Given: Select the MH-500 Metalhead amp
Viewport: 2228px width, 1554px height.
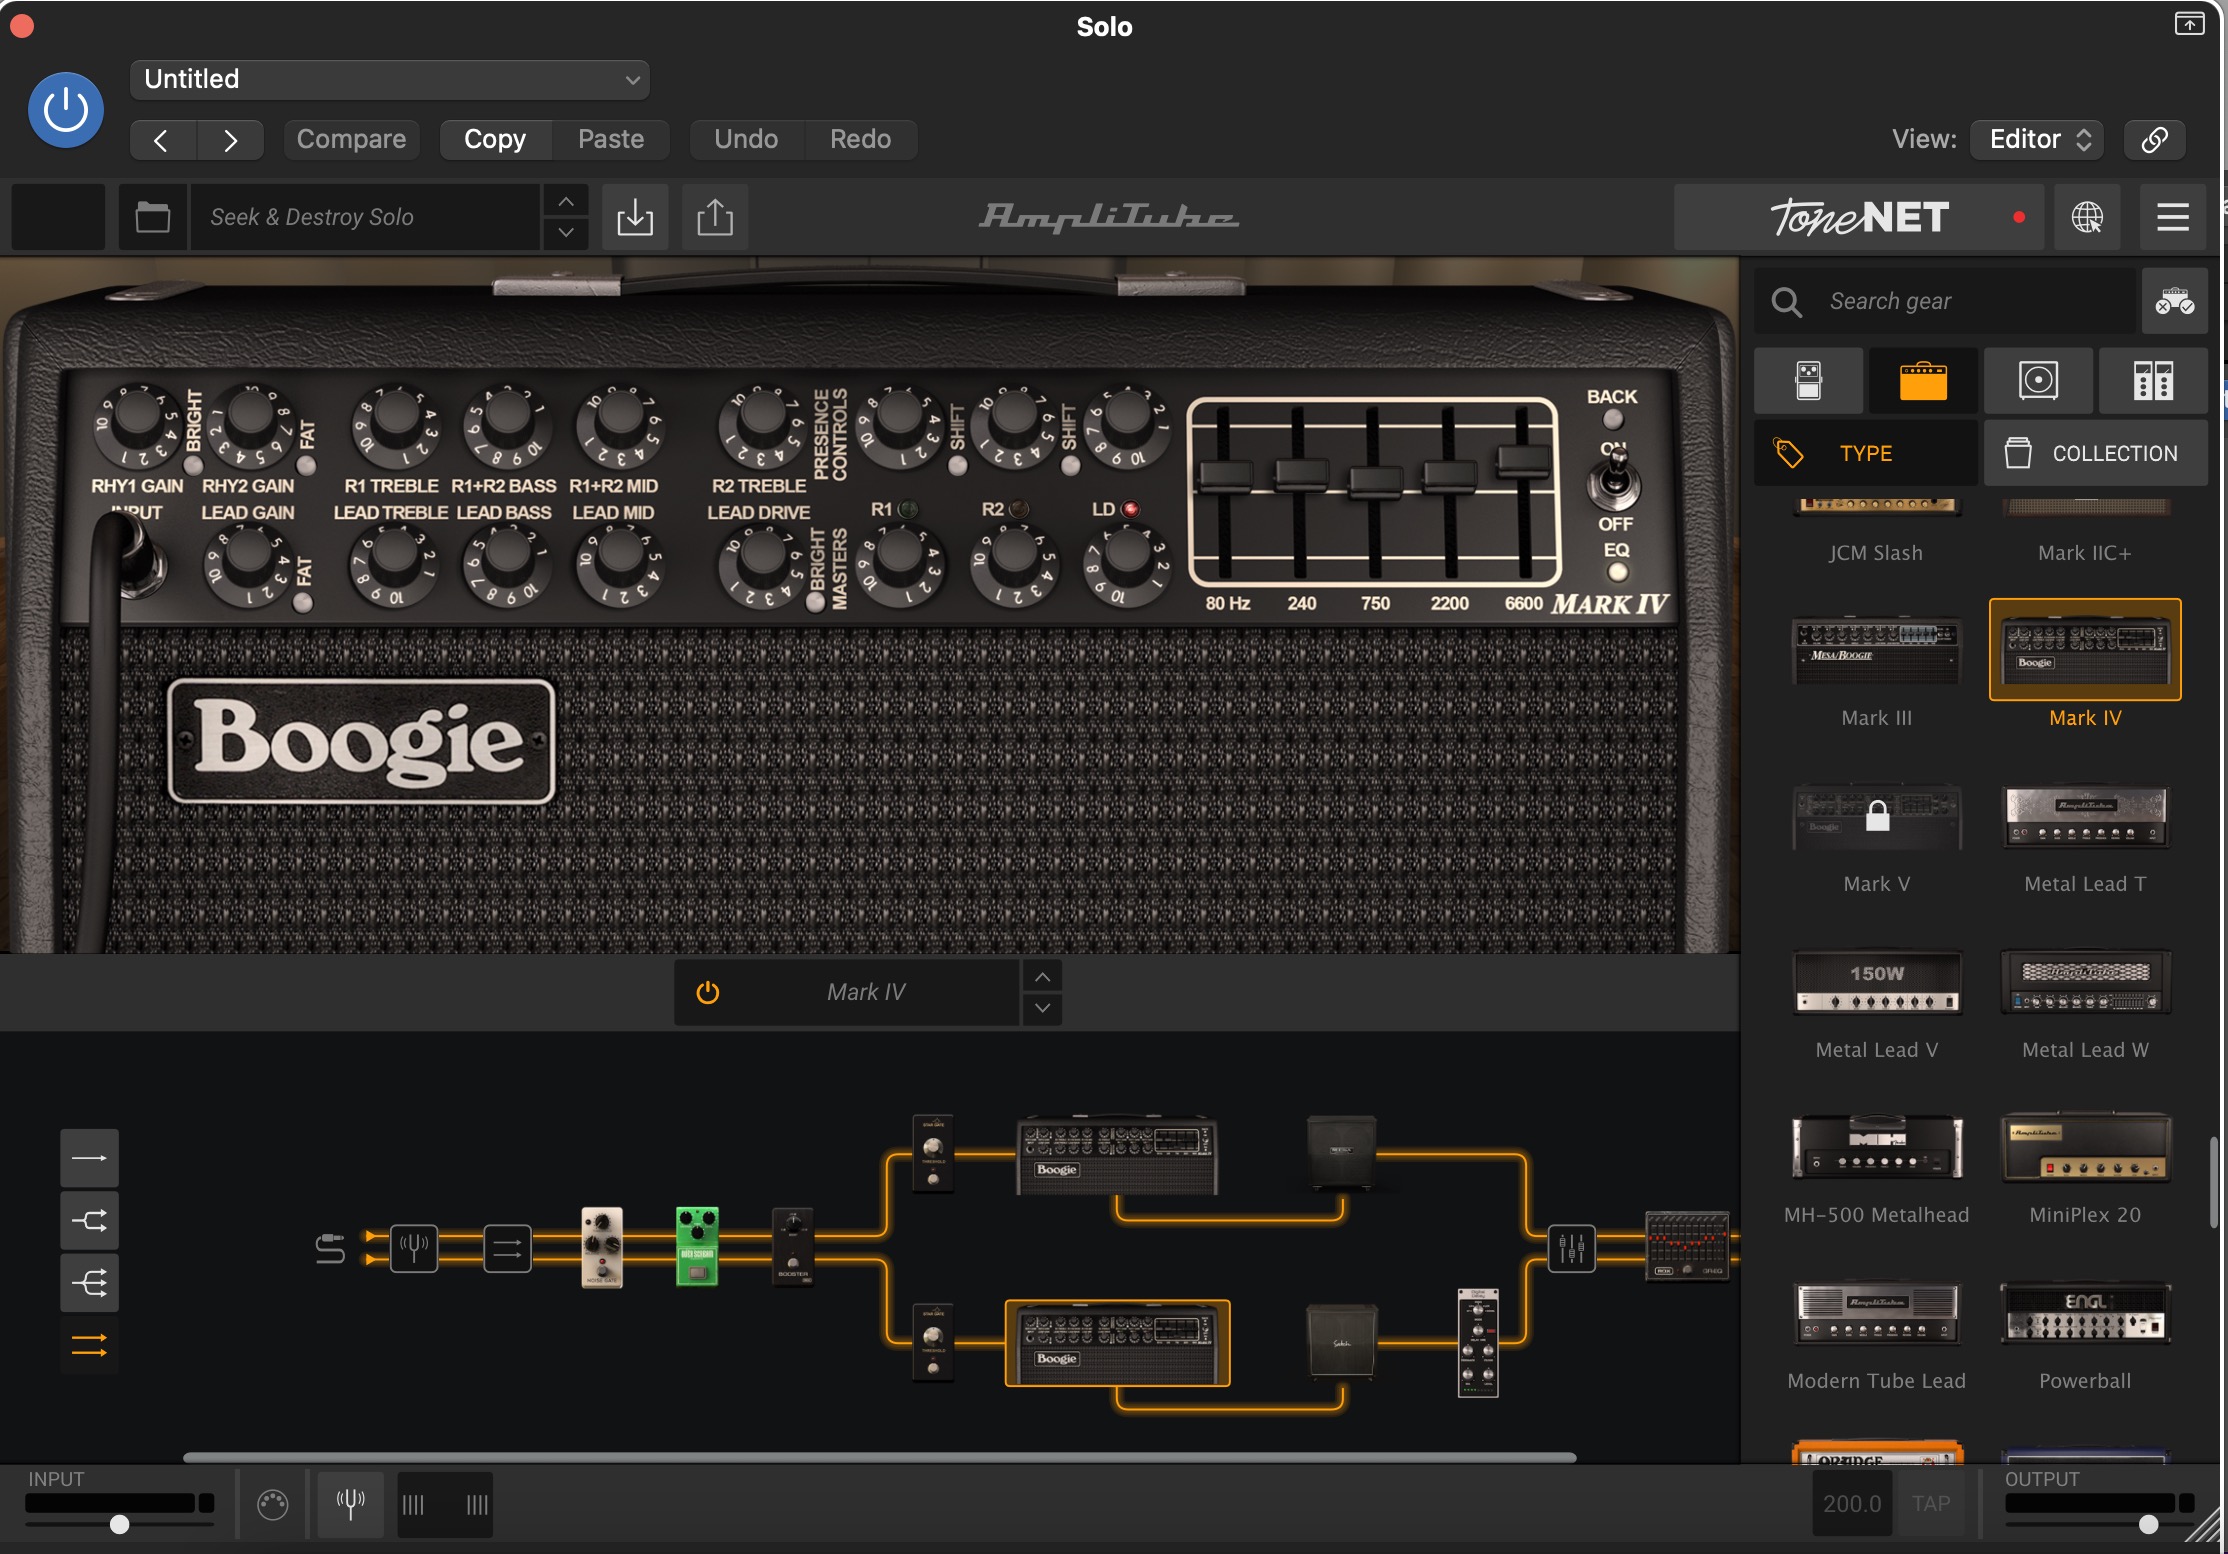Looking at the screenshot, I should coord(1877,1147).
